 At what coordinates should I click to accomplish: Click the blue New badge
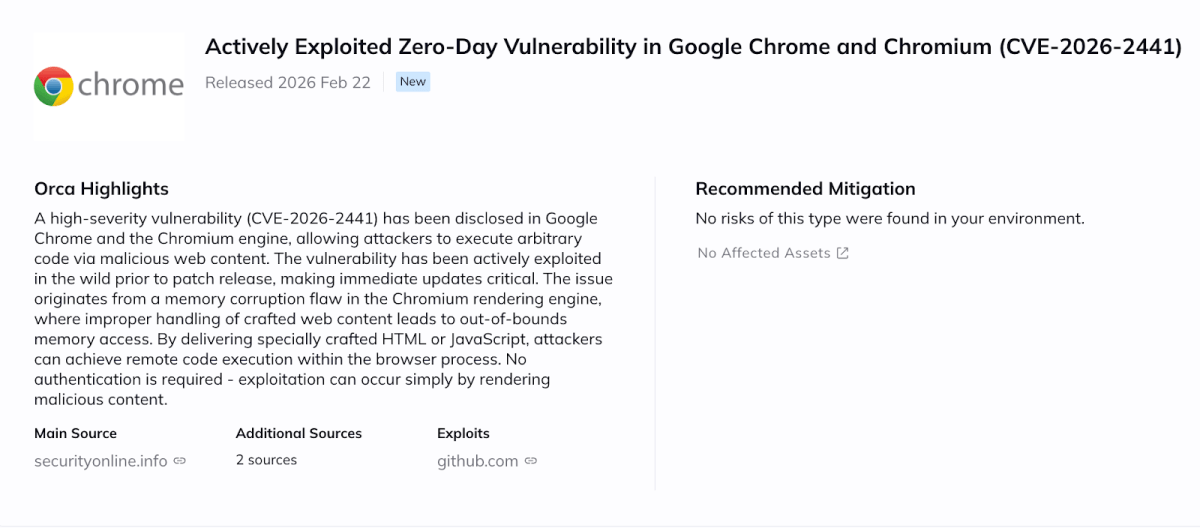coord(413,82)
